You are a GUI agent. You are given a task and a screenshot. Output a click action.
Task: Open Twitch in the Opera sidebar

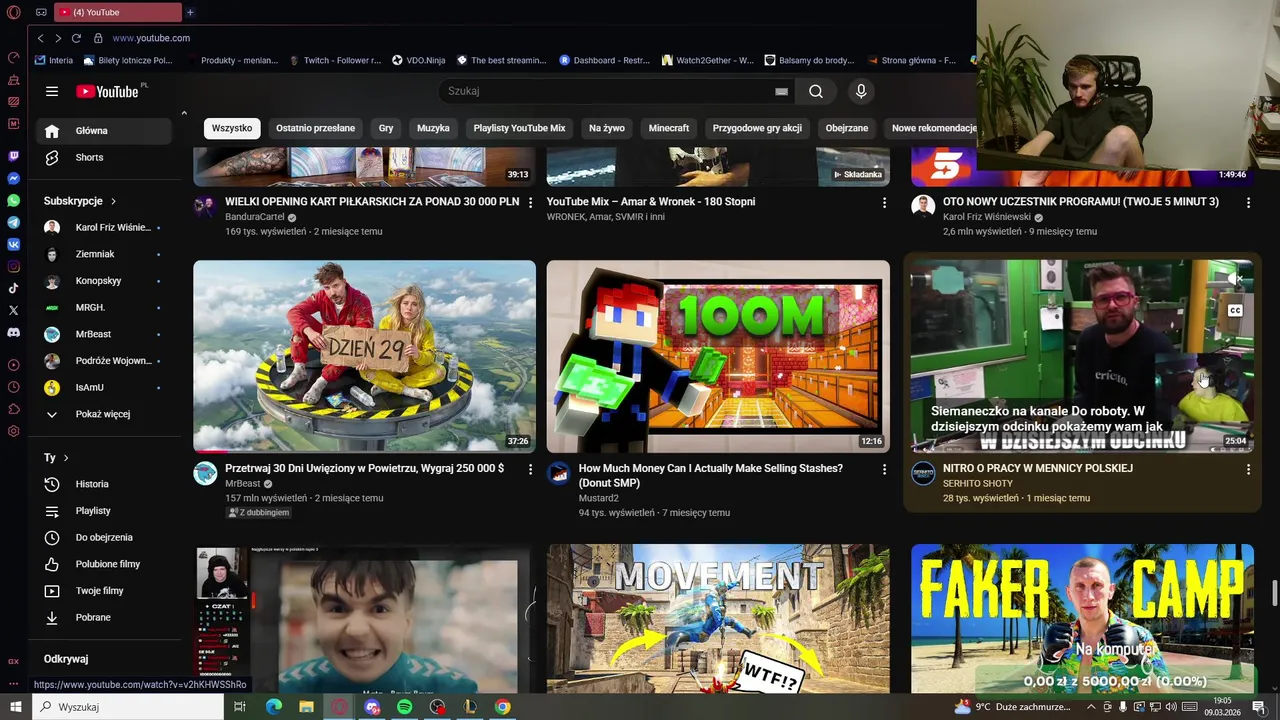coord(14,156)
